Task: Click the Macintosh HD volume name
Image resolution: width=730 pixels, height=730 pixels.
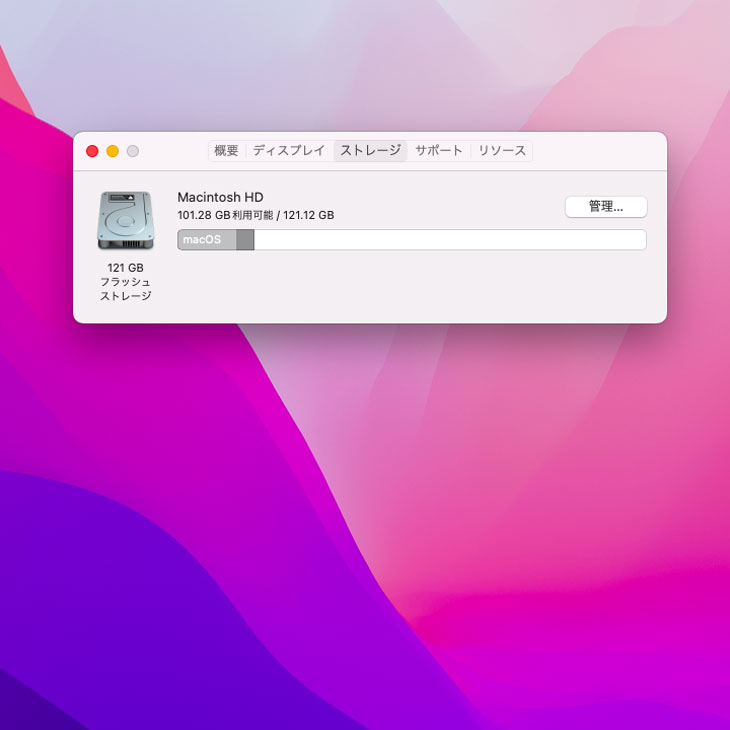Action: [221, 197]
